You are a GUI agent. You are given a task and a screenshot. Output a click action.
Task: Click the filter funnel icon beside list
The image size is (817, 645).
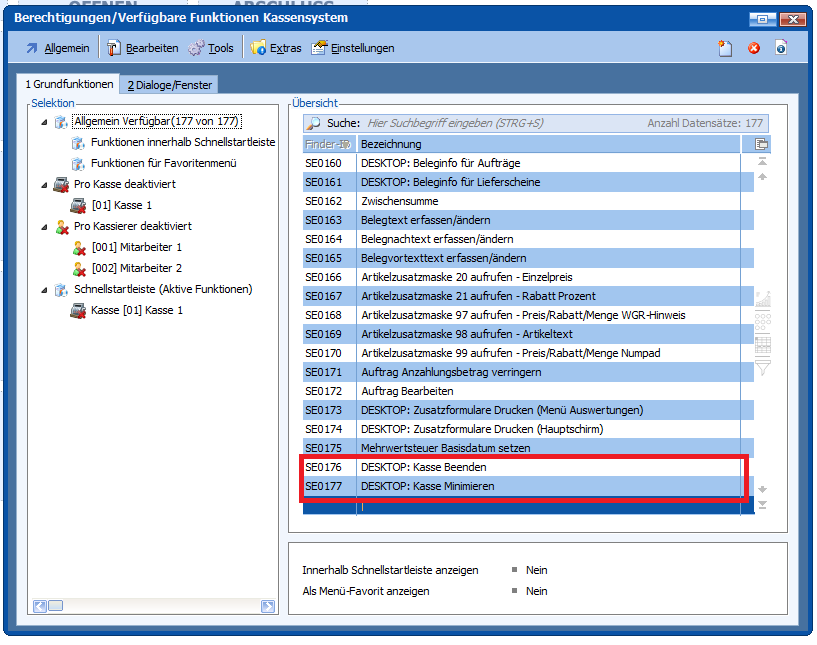tap(763, 368)
